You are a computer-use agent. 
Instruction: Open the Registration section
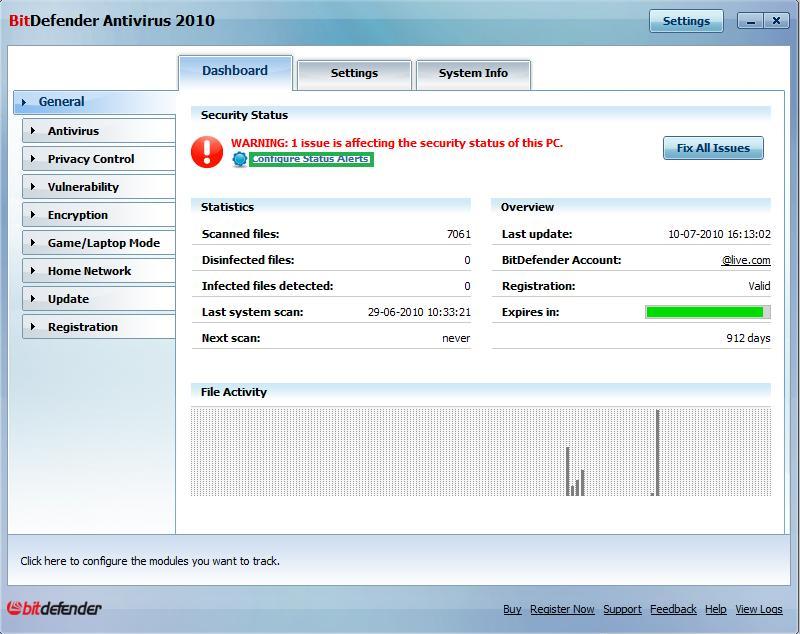pos(99,326)
